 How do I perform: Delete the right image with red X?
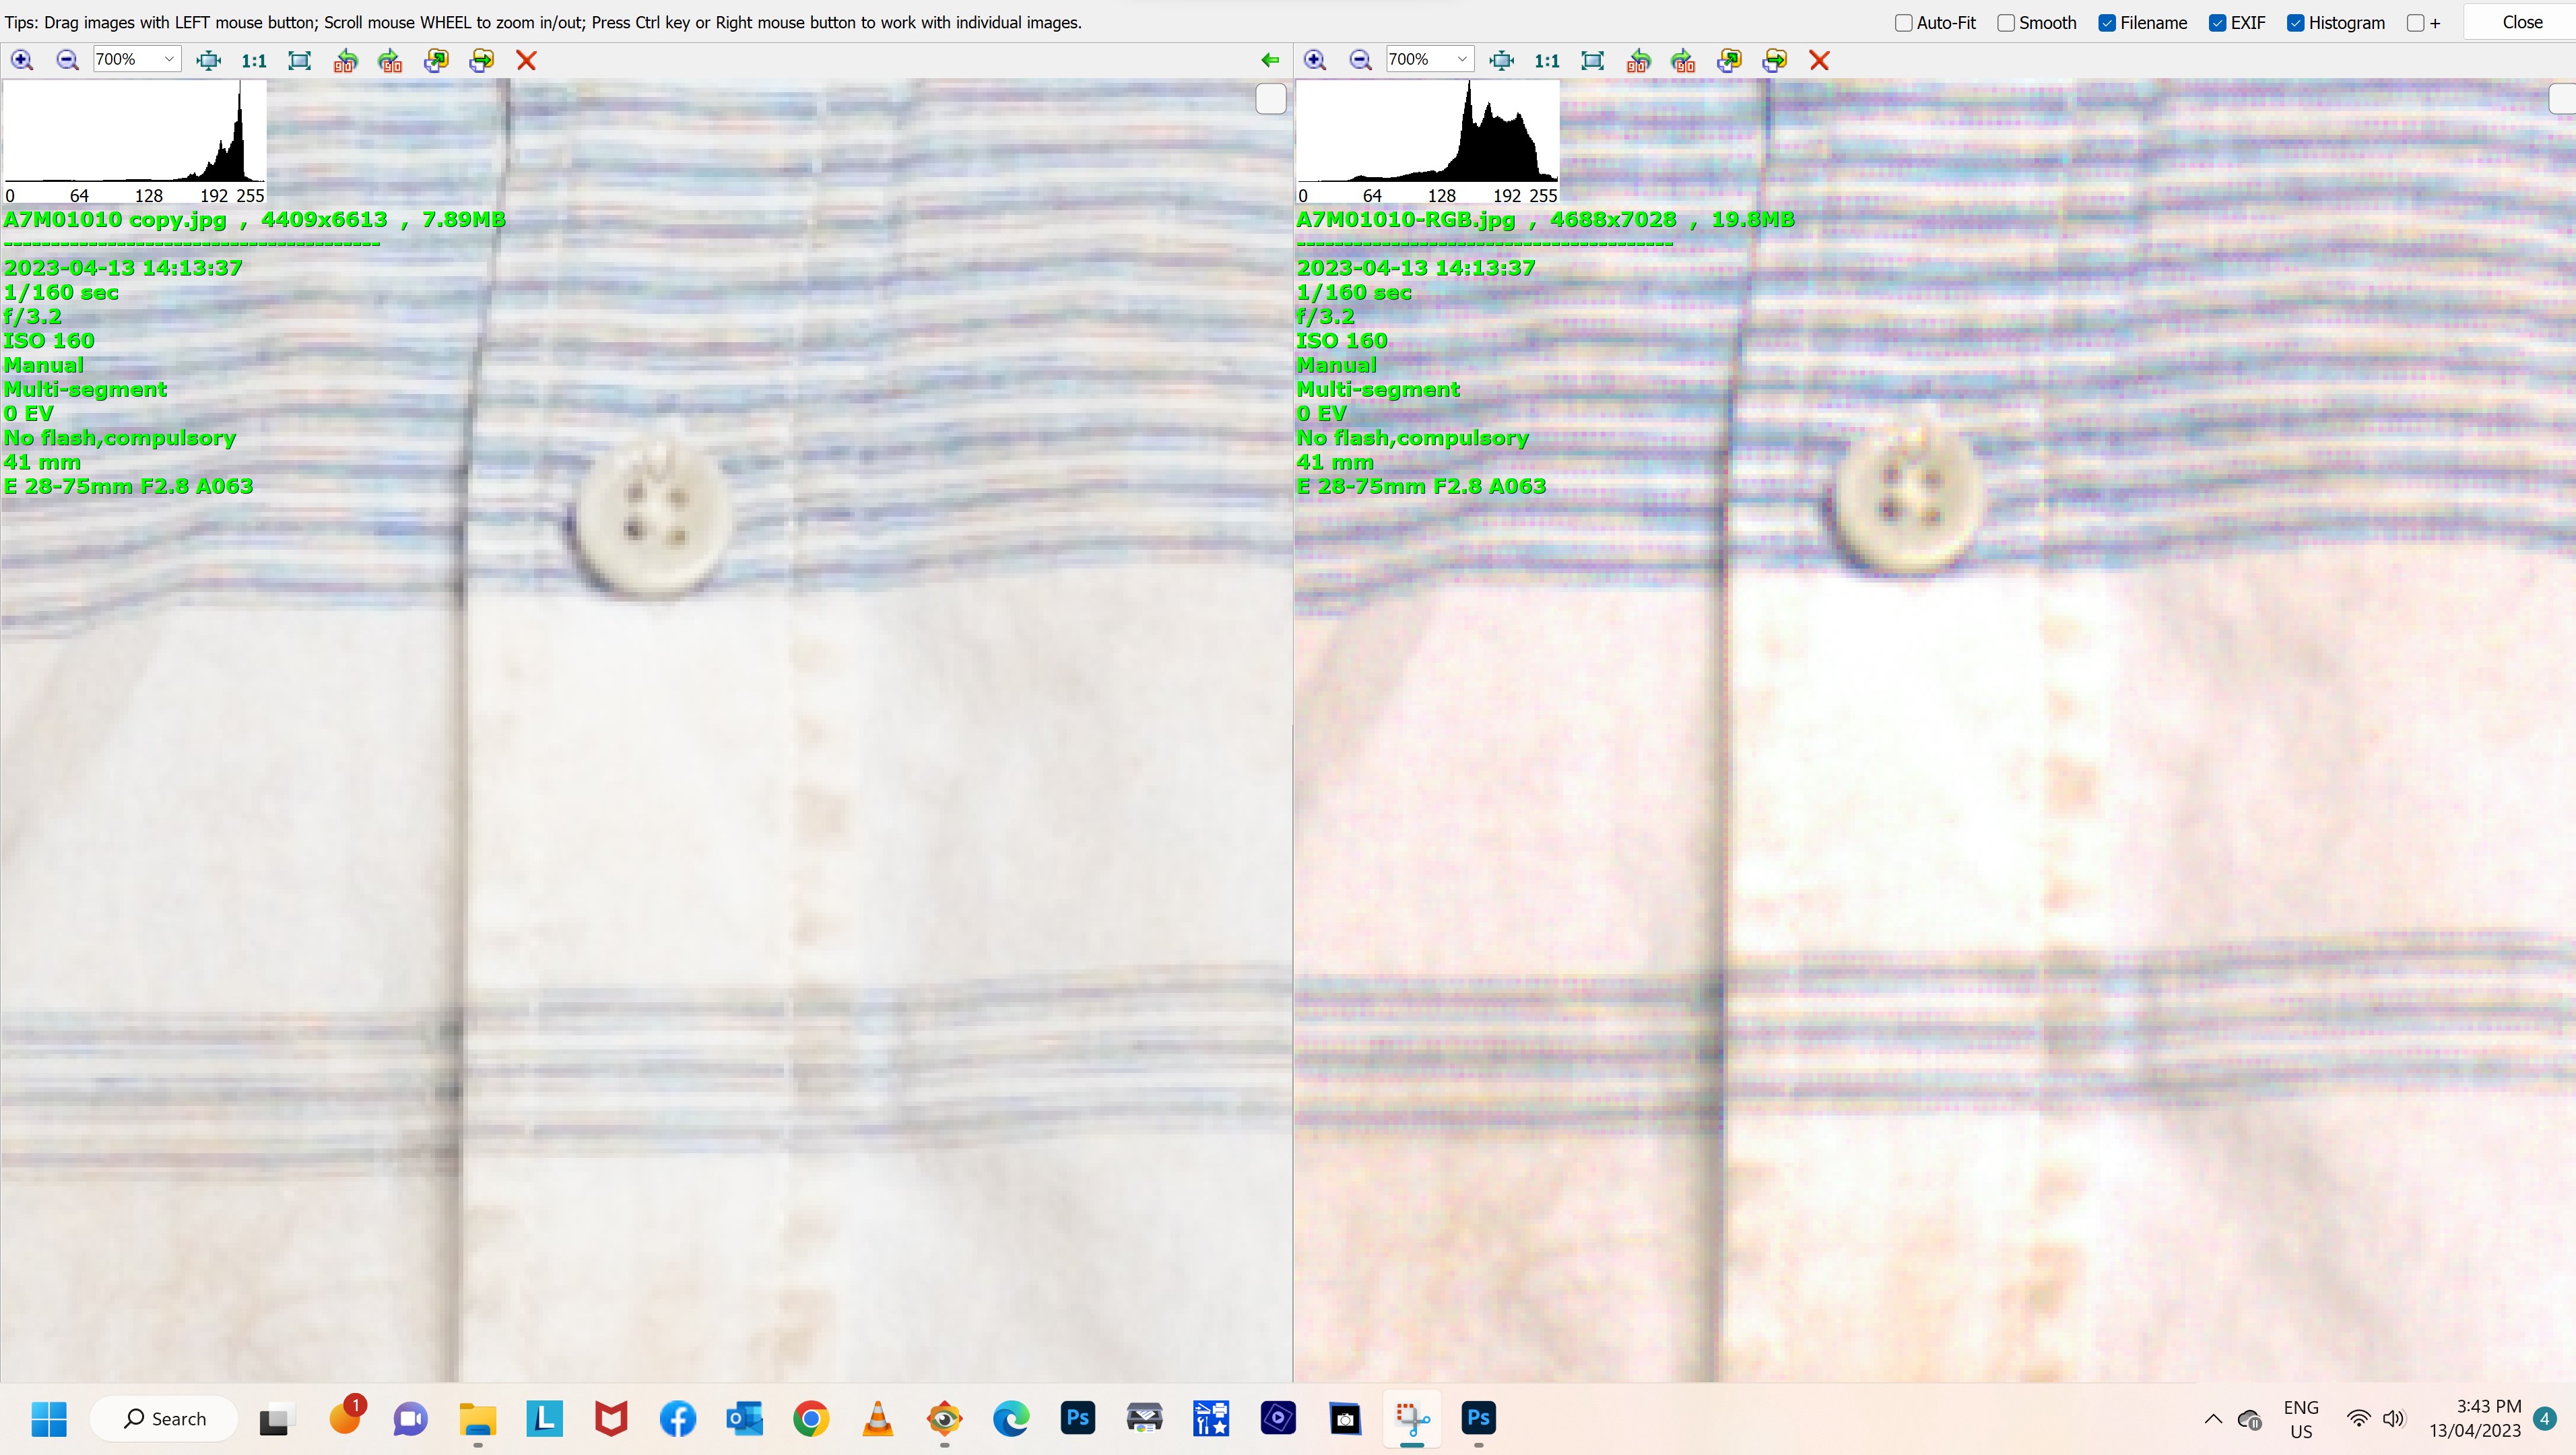[1819, 60]
